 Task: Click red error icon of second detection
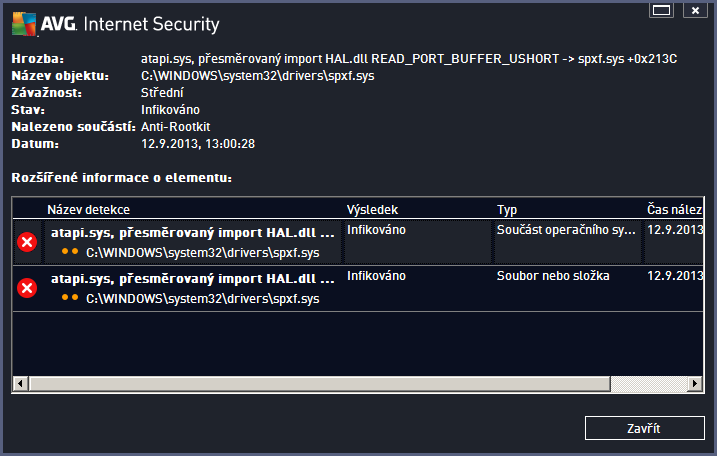pos(27,288)
